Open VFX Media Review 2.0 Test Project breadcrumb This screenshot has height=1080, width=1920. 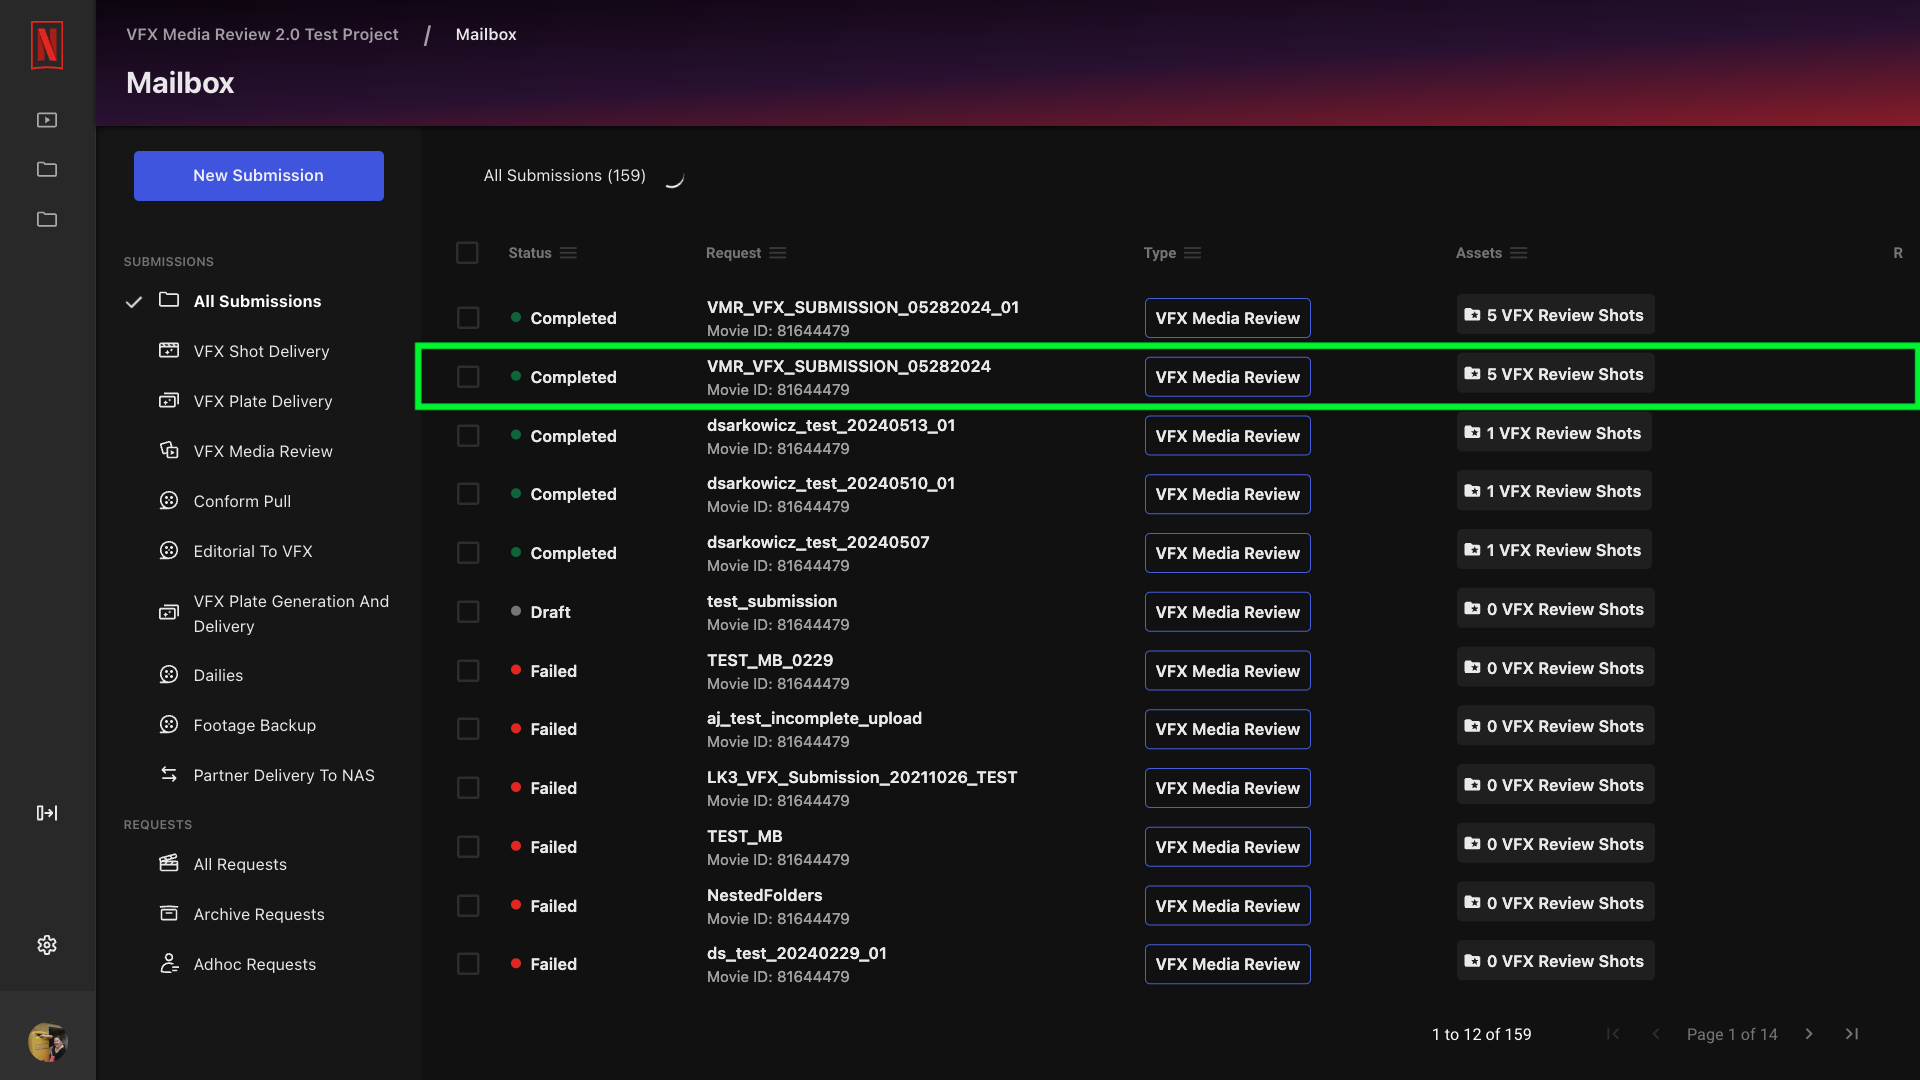pos(262,34)
